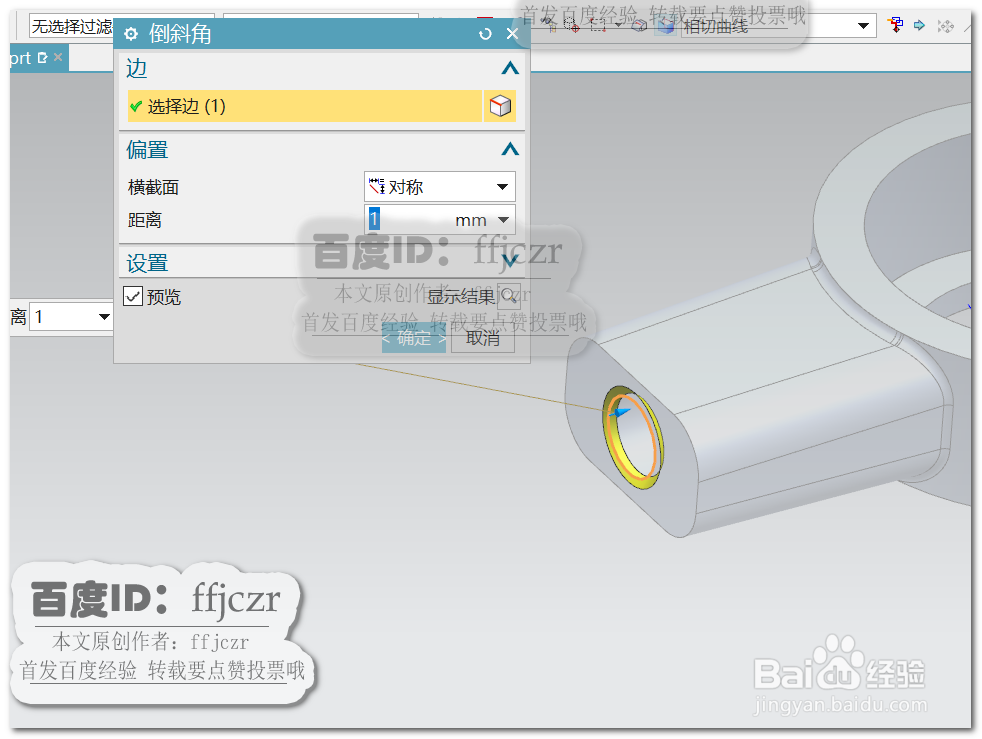Screen dimensions: 982x739
Task: Expand the 设置 section
Action: 510,261
